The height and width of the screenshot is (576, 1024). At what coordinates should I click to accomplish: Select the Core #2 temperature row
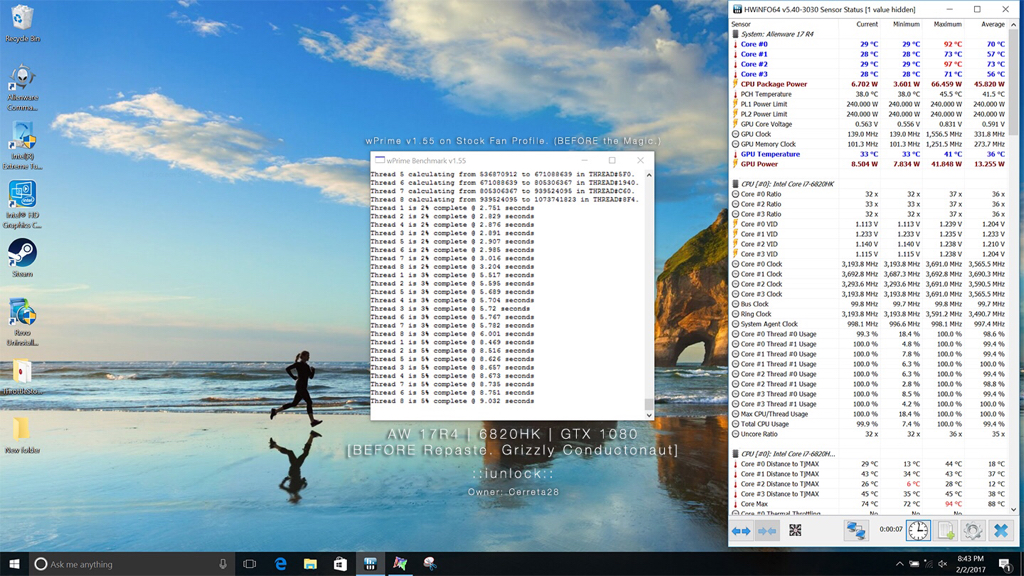(x=869, y=64)
